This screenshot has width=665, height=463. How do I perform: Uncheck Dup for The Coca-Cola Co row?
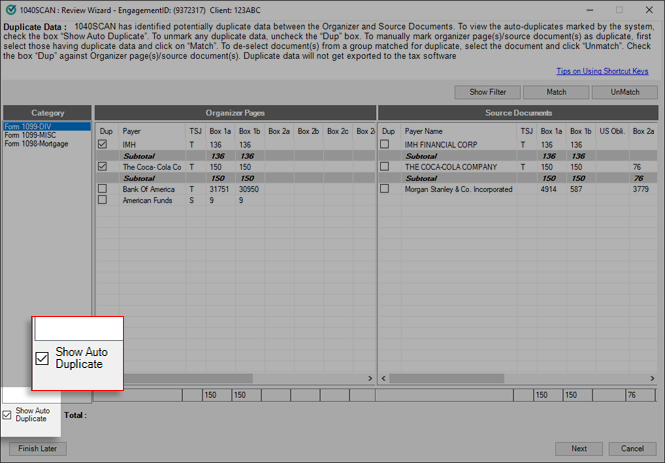click(x=102, y=166)
